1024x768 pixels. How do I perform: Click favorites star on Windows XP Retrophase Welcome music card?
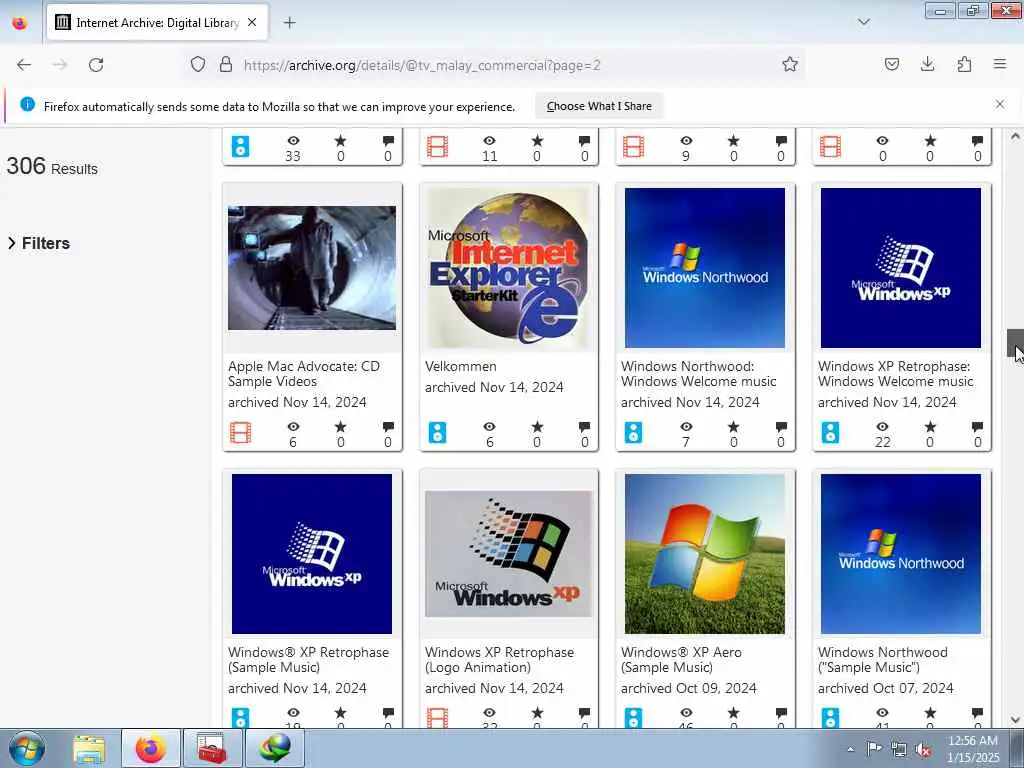tap(930, 426)
